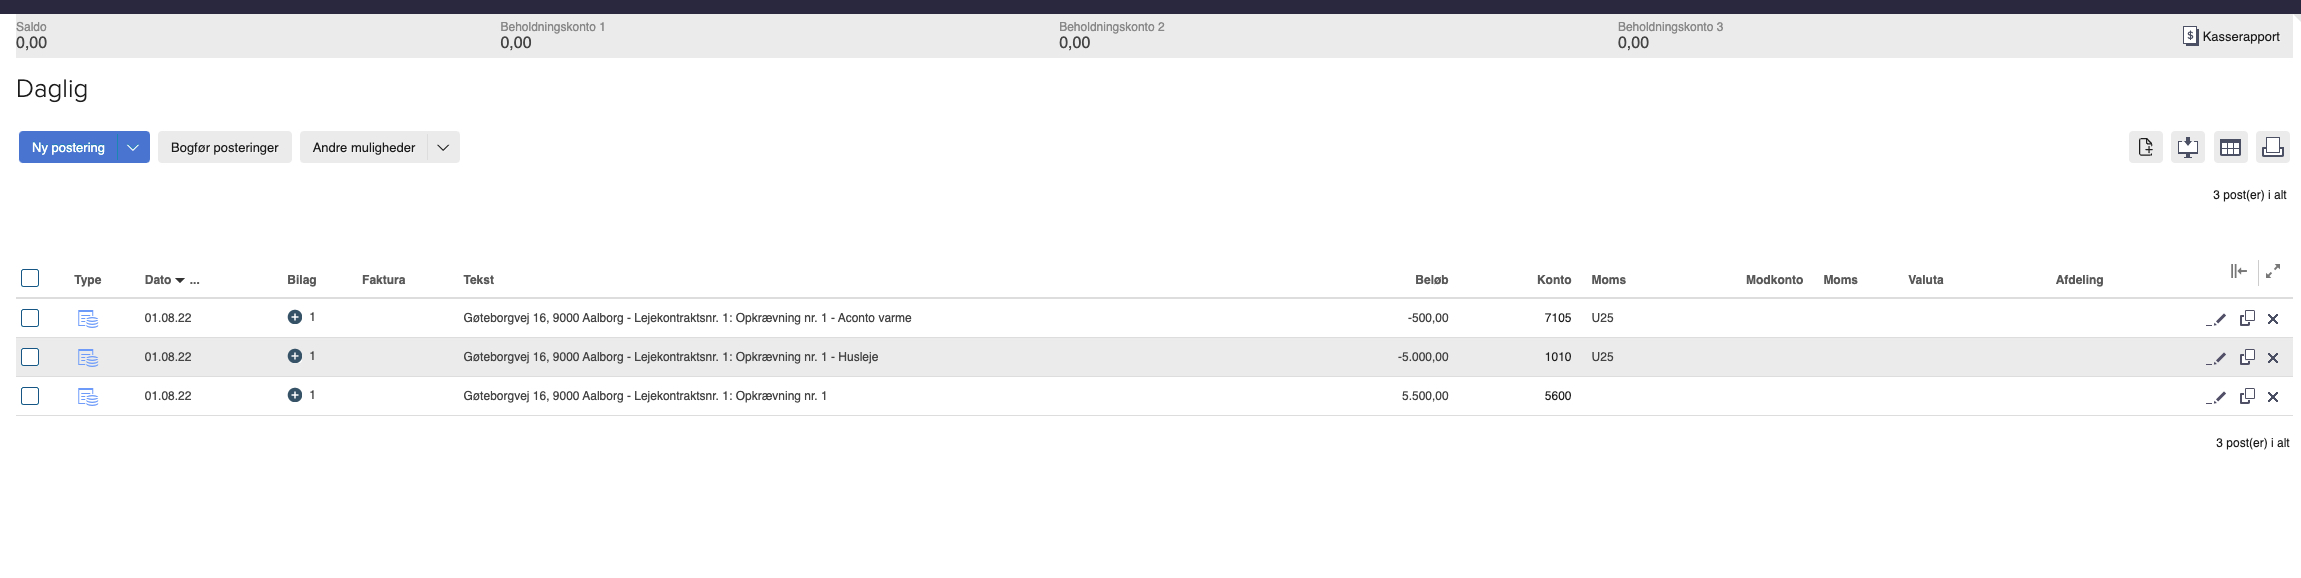Screen dimensions: 2301x578
Task: Click the Afdeling column header
Action: point(2080,280)
